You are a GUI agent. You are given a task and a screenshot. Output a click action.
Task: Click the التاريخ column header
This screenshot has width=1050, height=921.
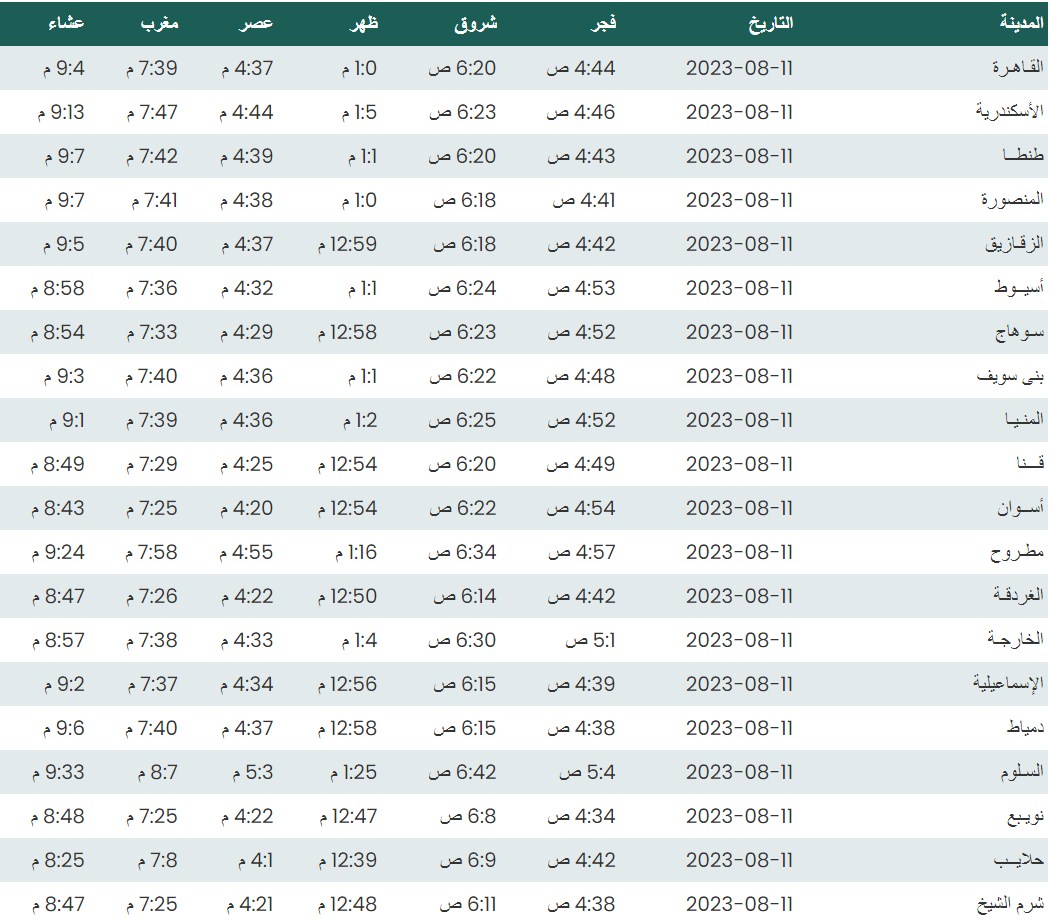(x=770, y=23)
